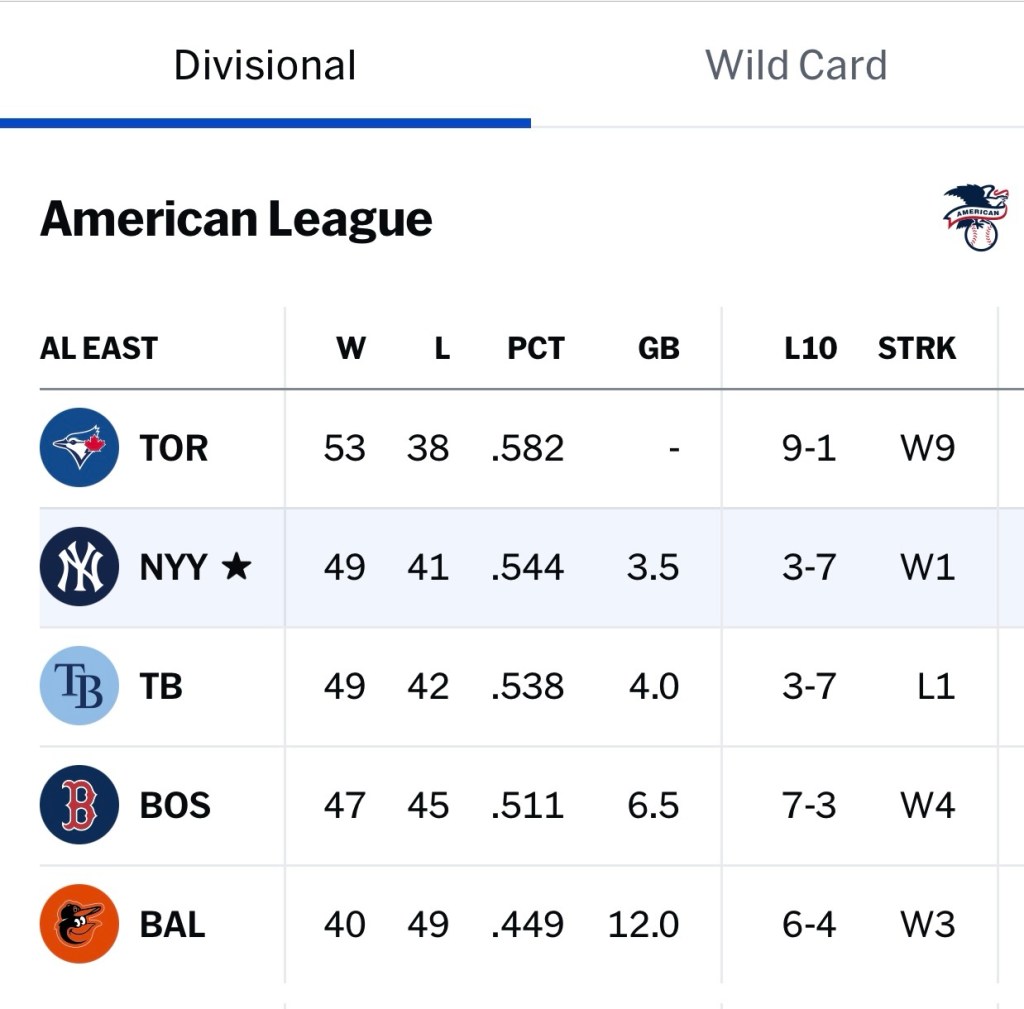Switch to the Wild Card tab

pos(796,66)
